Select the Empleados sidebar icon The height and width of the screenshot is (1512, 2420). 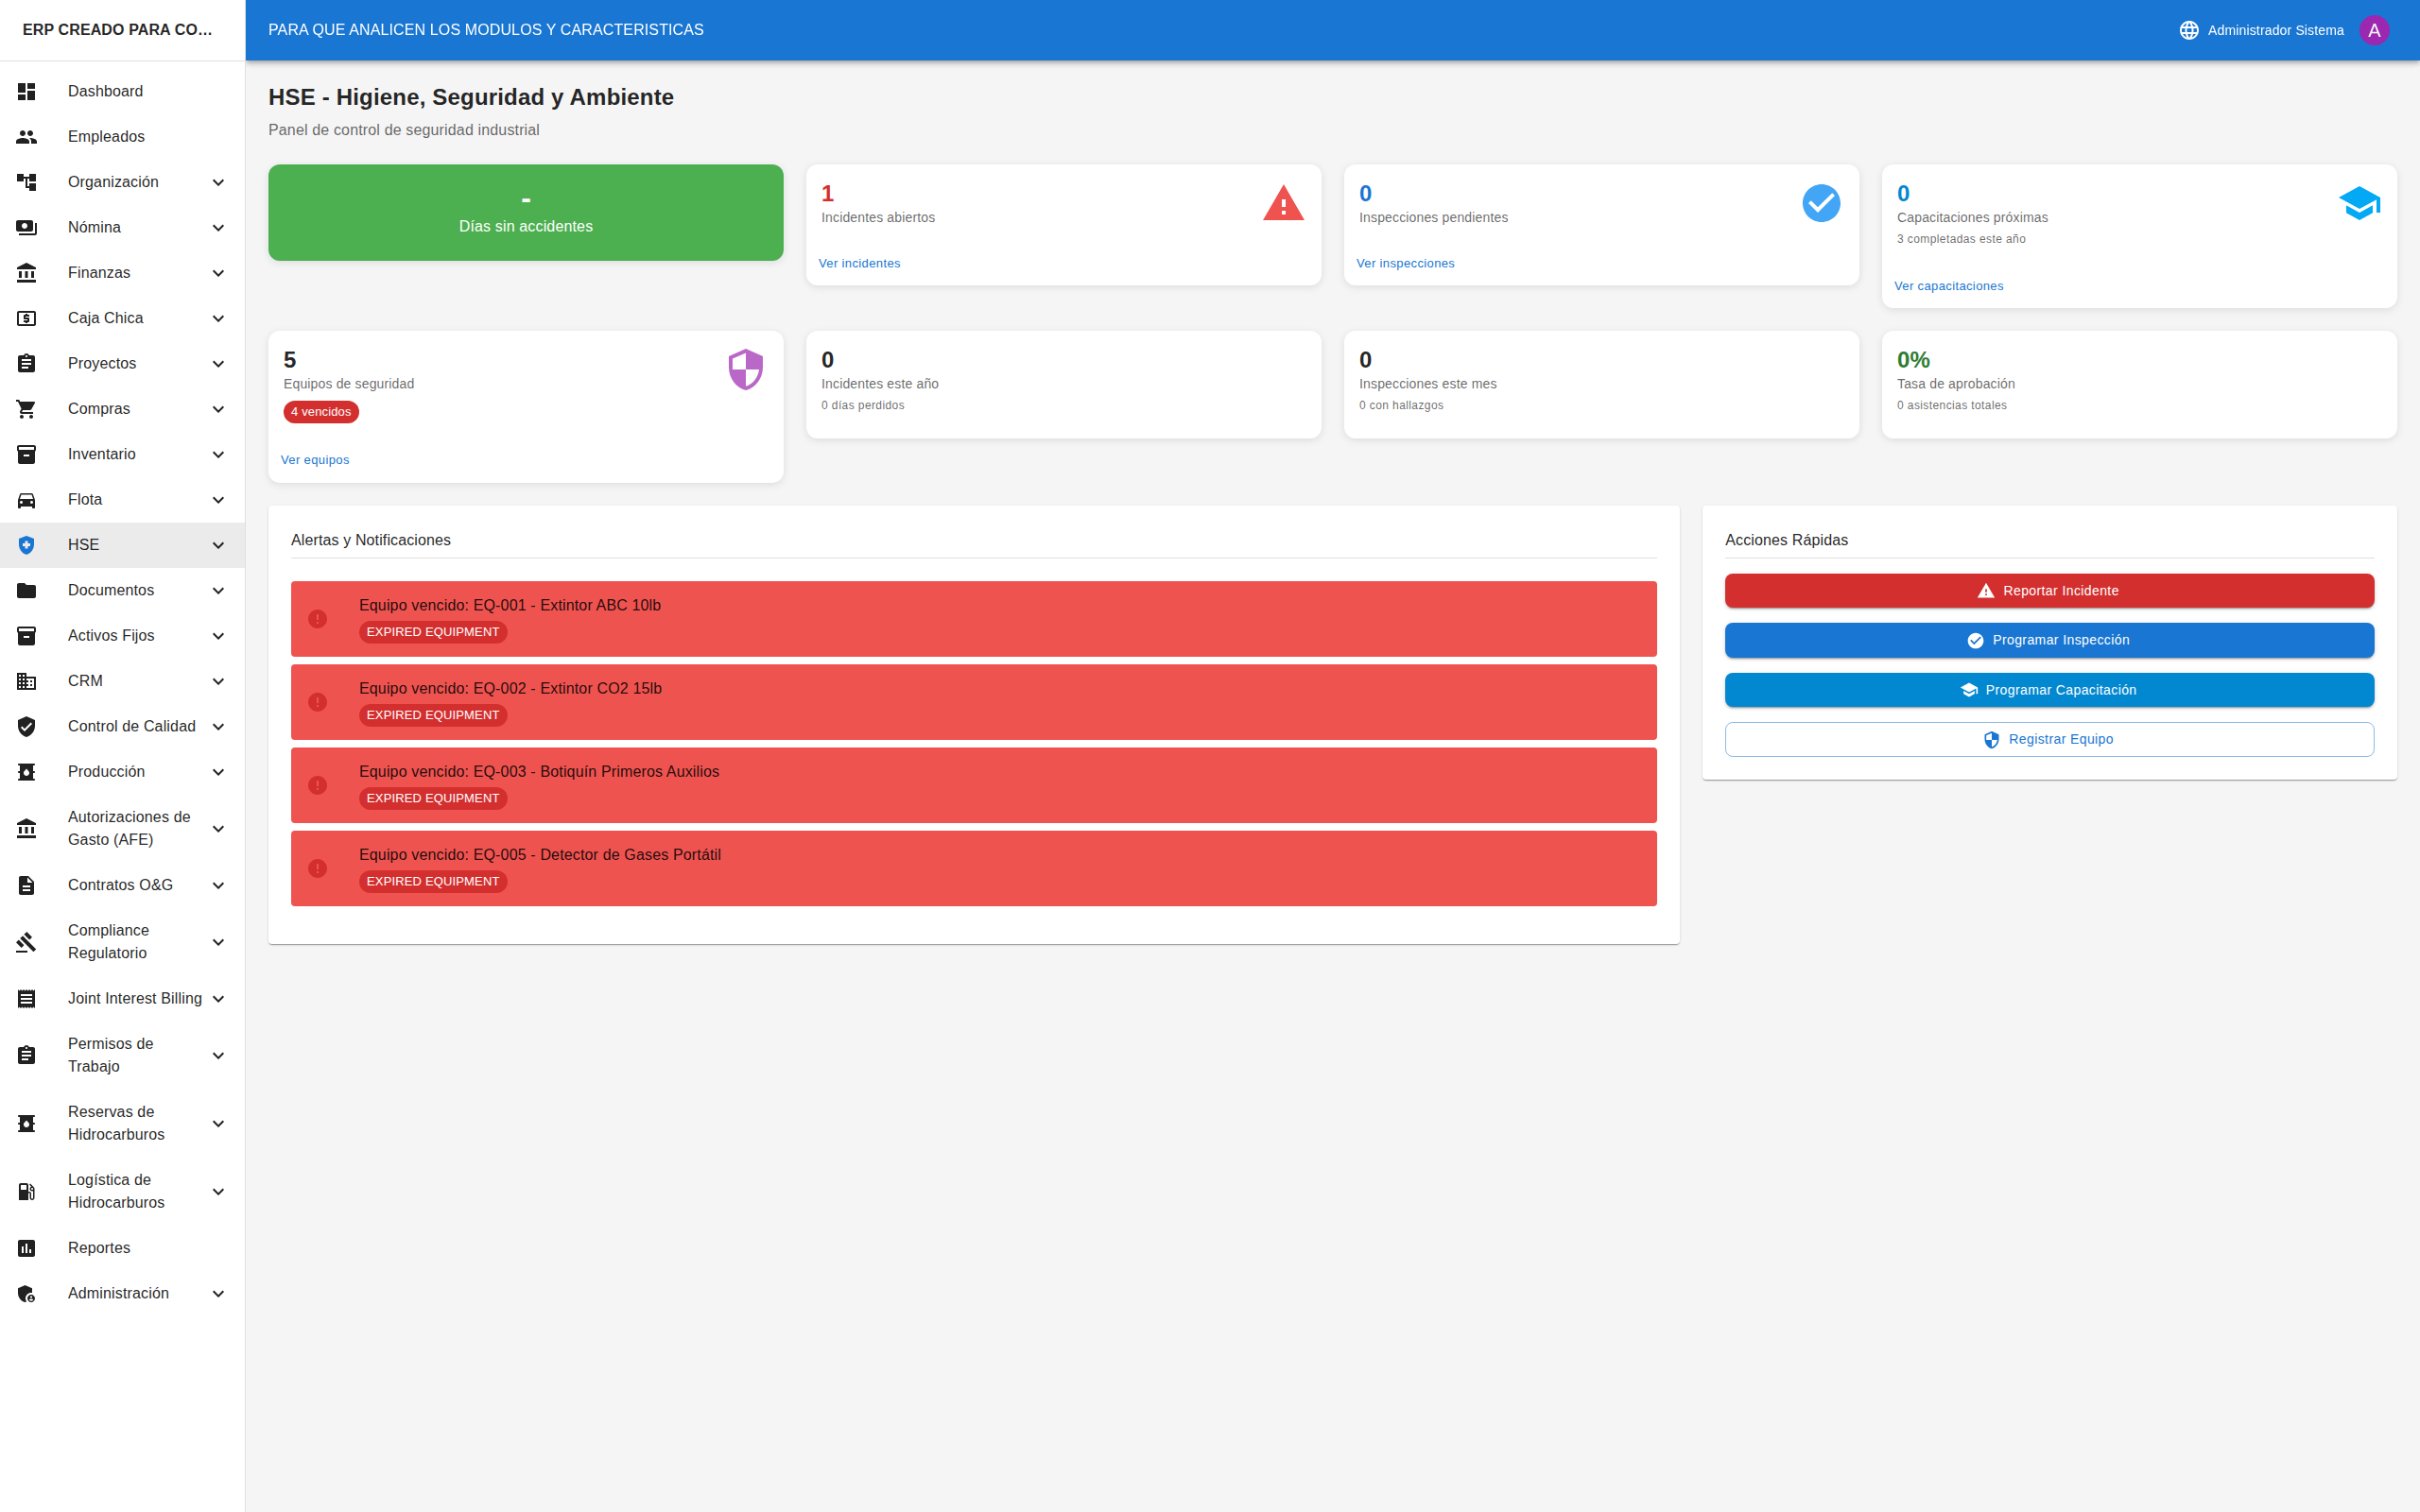click(26, 136)
